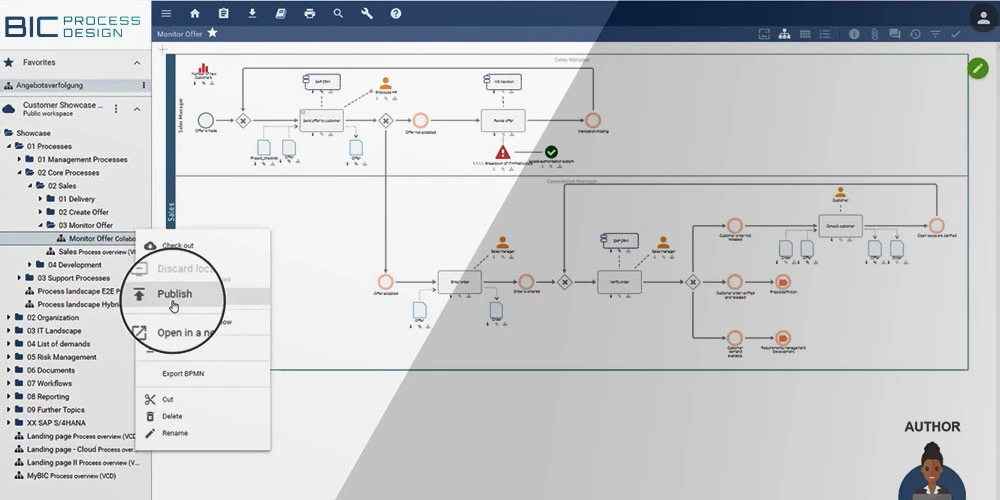This screenshot has width=1000, height=500.
Task: Open the 04 List of demands folder
Action: [x=59, y=344]
